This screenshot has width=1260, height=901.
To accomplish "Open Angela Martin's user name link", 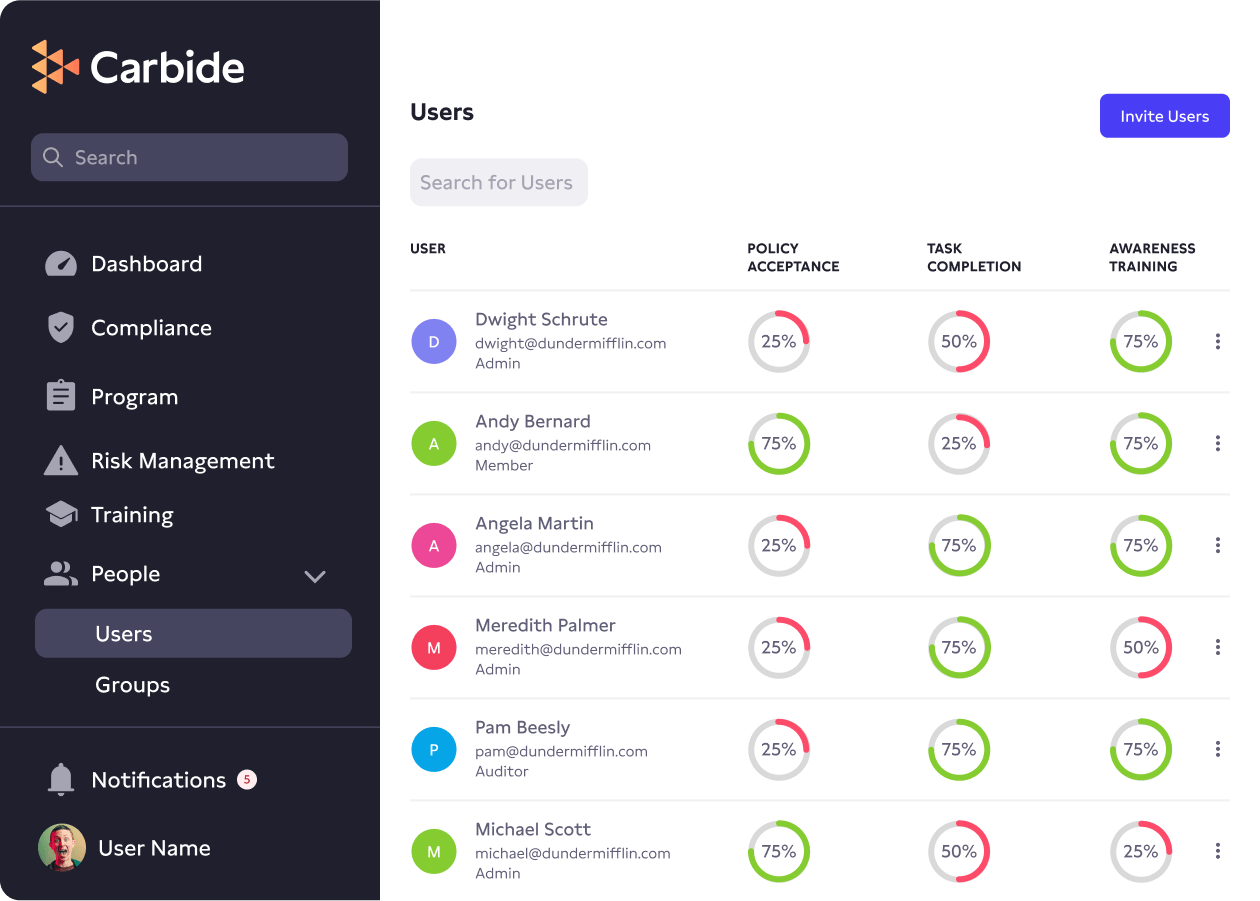I will tap(534, 524).
